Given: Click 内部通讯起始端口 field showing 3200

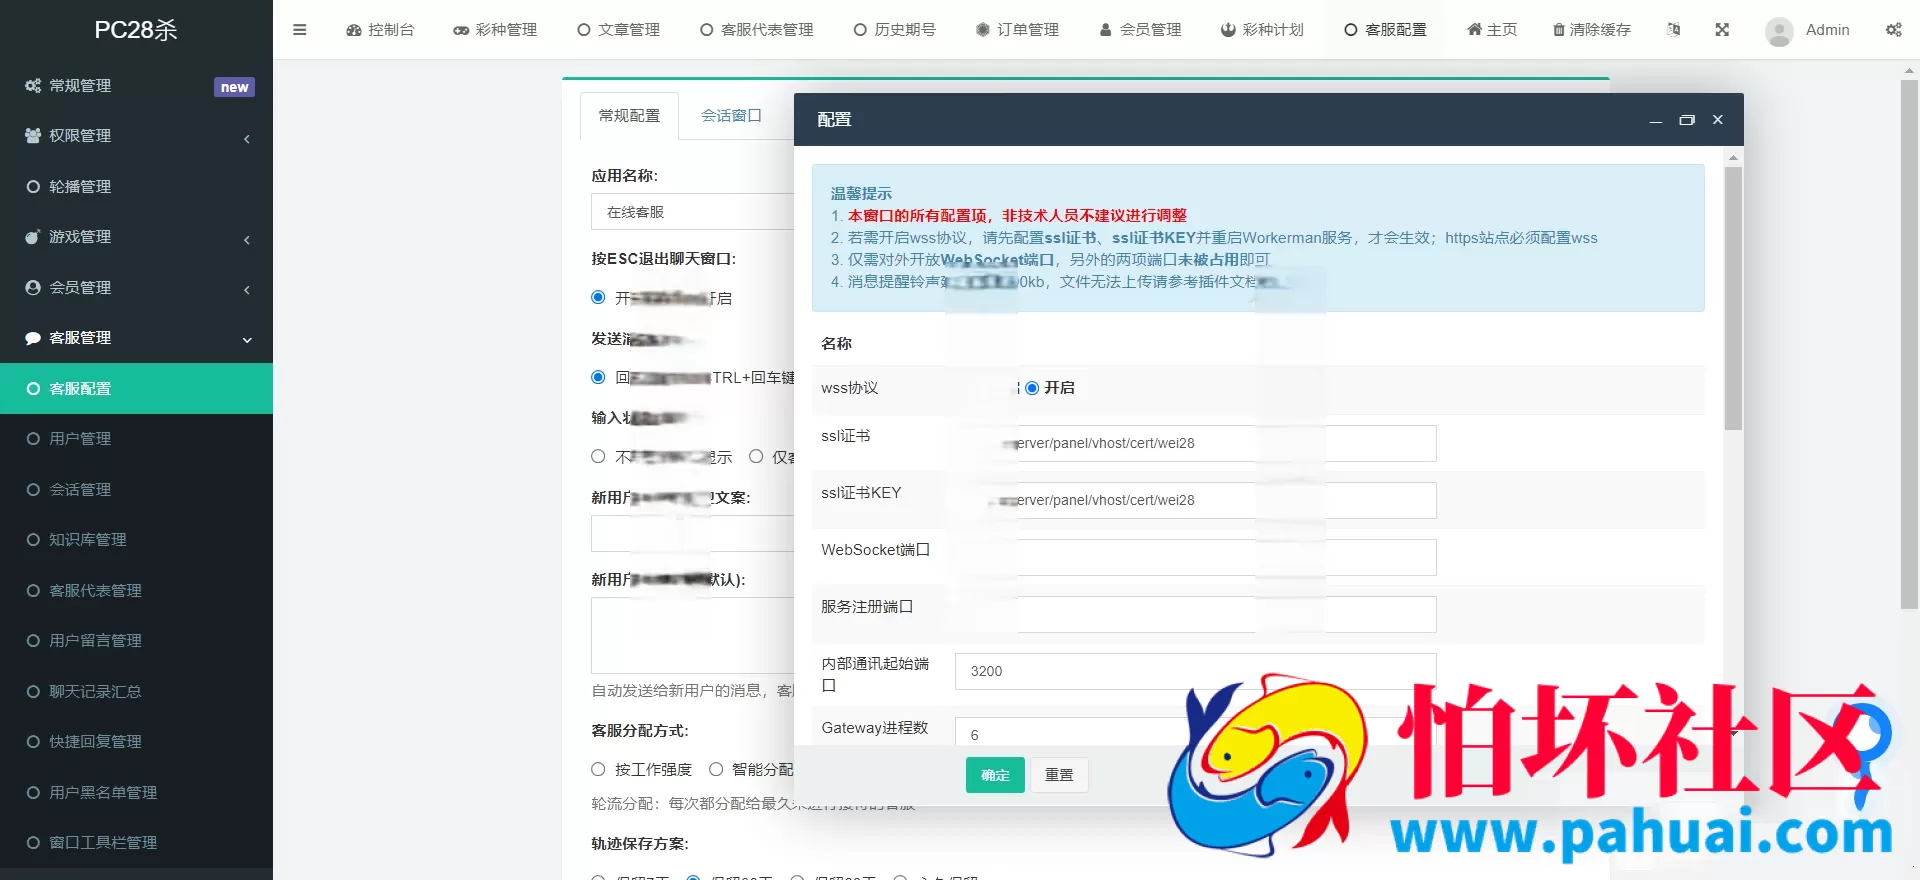Looking at the screenshot, I should (1196, 671).
